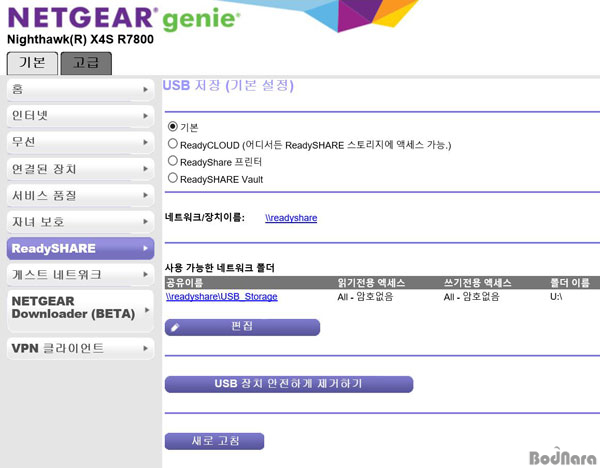Expand arrow on 서비스 품질 item
The image size is (600, 468).
[x=145, y=195]
